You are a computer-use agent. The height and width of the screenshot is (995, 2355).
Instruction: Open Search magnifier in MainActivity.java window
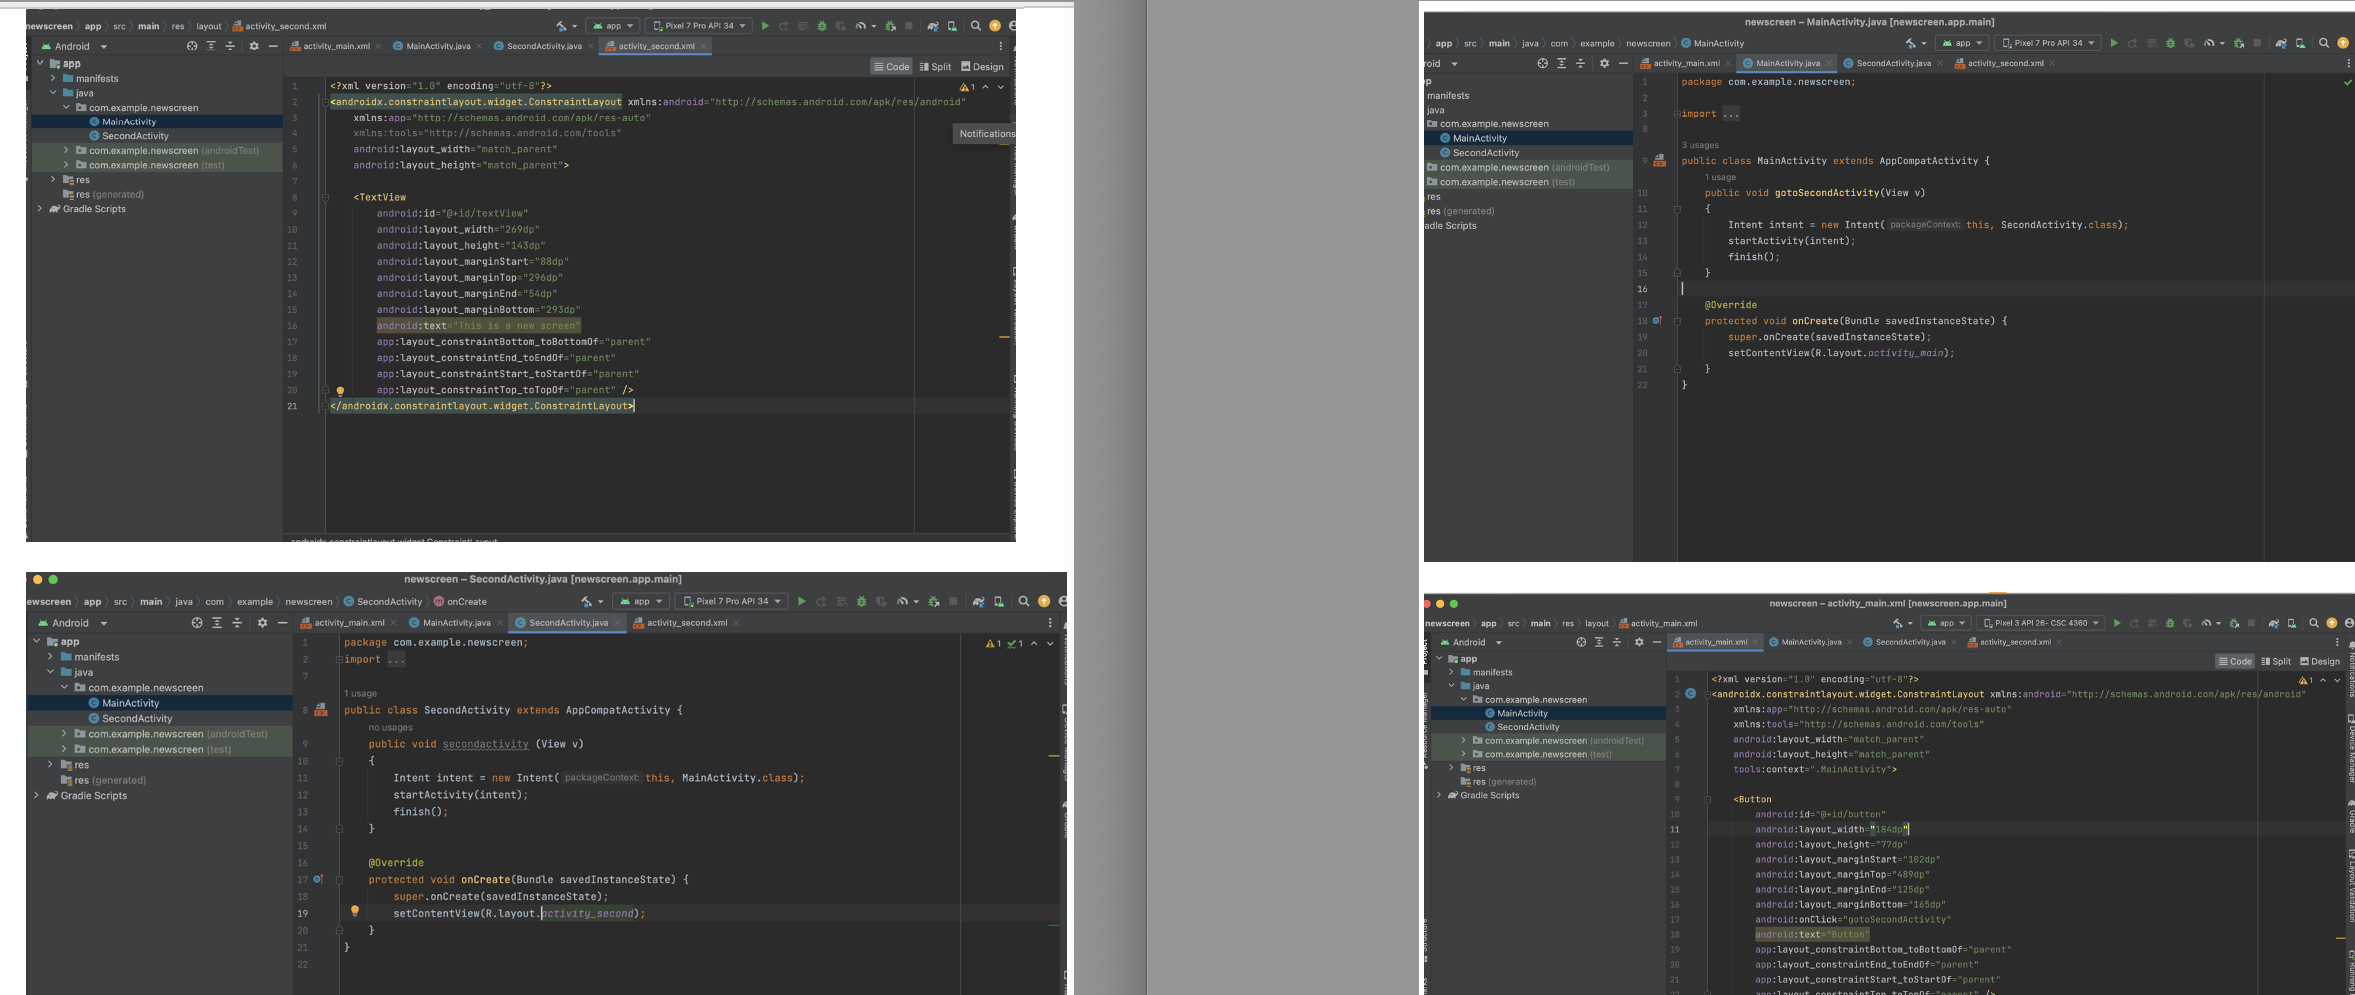[2324, 43]
